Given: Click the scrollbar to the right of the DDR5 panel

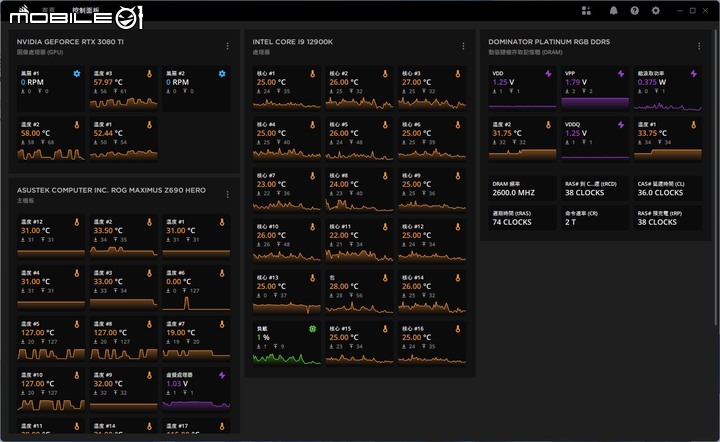Looking at the screenshot, I should pyautogui.click(x=715, y=178).
